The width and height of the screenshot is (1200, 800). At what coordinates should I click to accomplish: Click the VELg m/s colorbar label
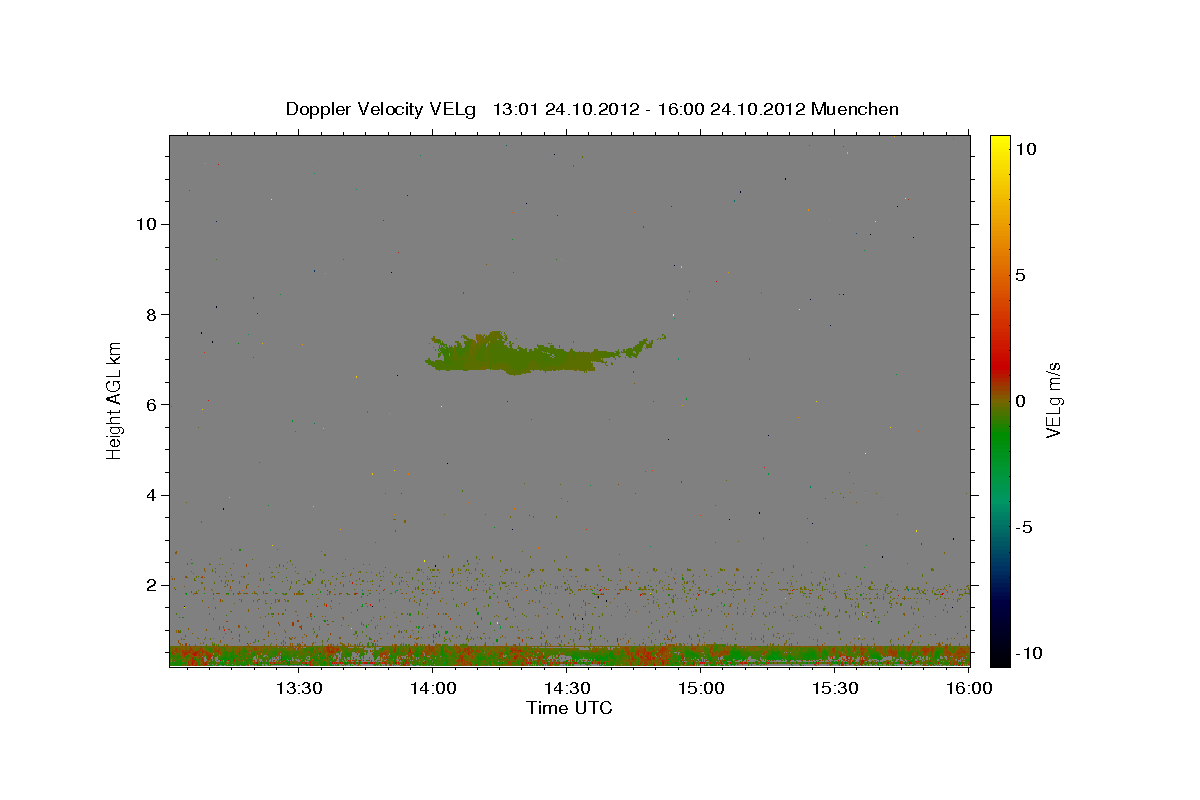(x=1053, y=400)
